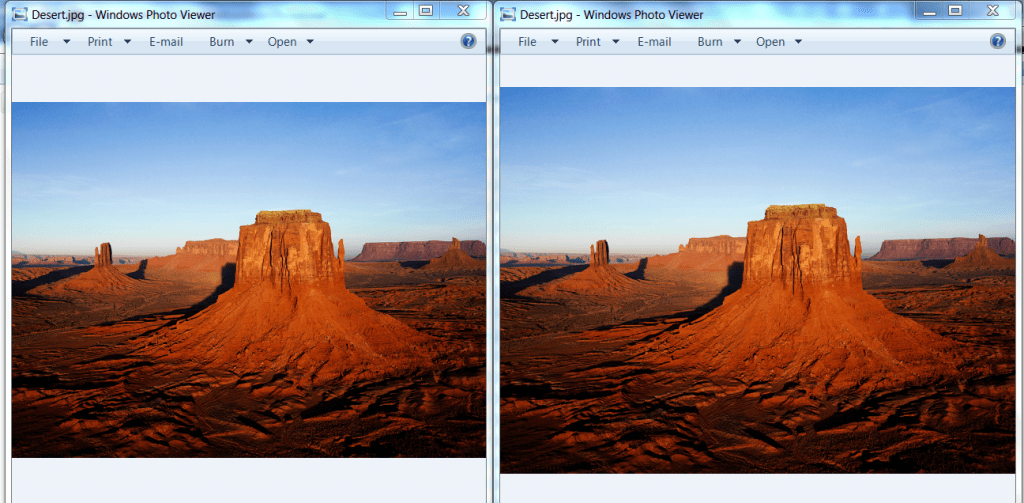Expand Open dropdown arrow in left window
The height and width of the screenshot is (503, 1024).
310,42
